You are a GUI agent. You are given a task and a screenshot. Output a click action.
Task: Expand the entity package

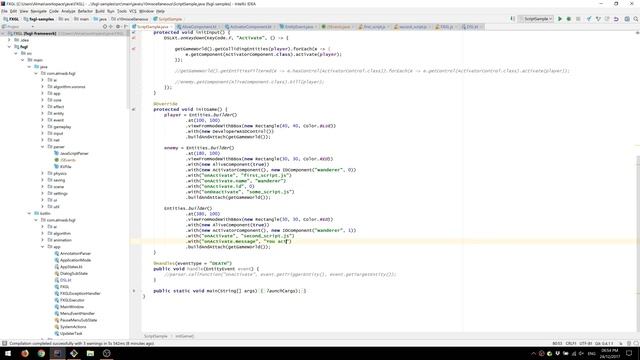(42, 113)
